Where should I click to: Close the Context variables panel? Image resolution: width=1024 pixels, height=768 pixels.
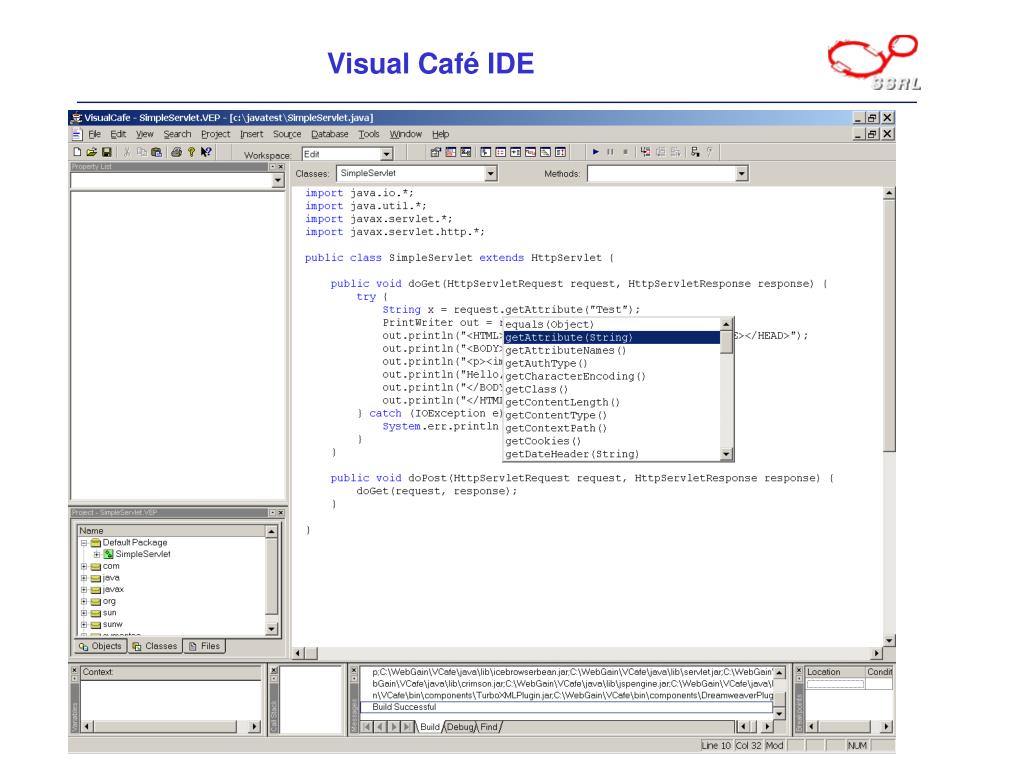[74, 671]
